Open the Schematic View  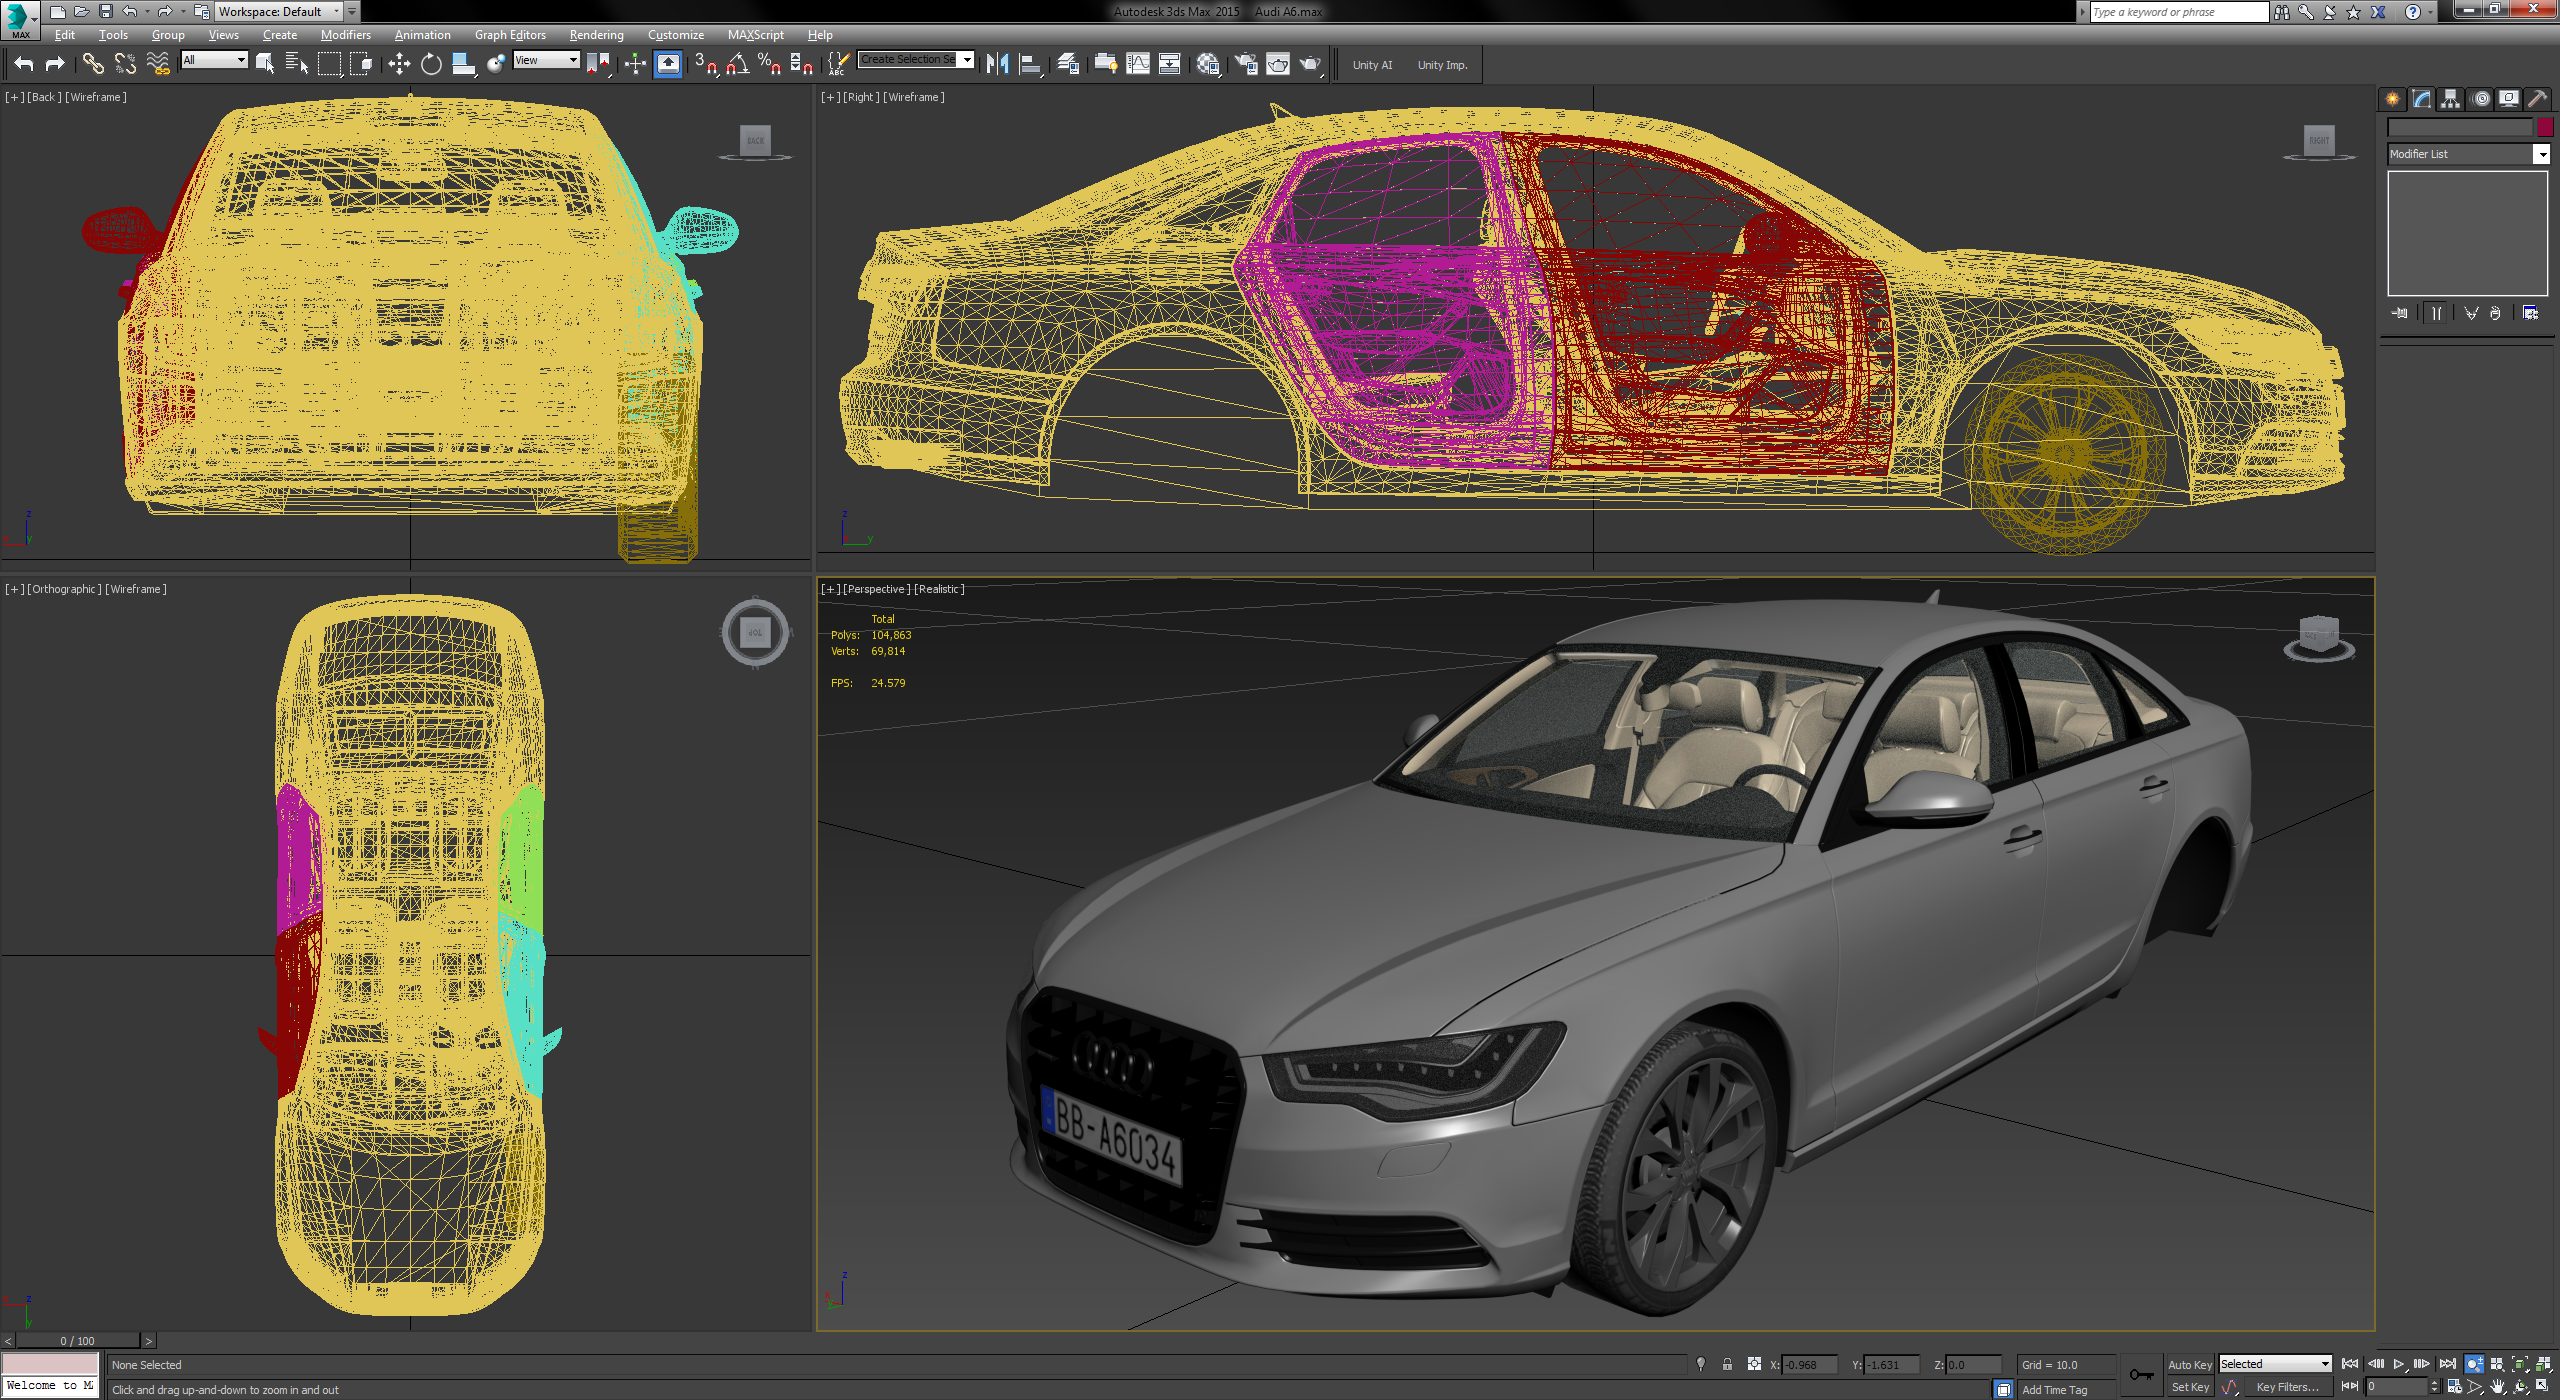click(x=1170, y=64)
